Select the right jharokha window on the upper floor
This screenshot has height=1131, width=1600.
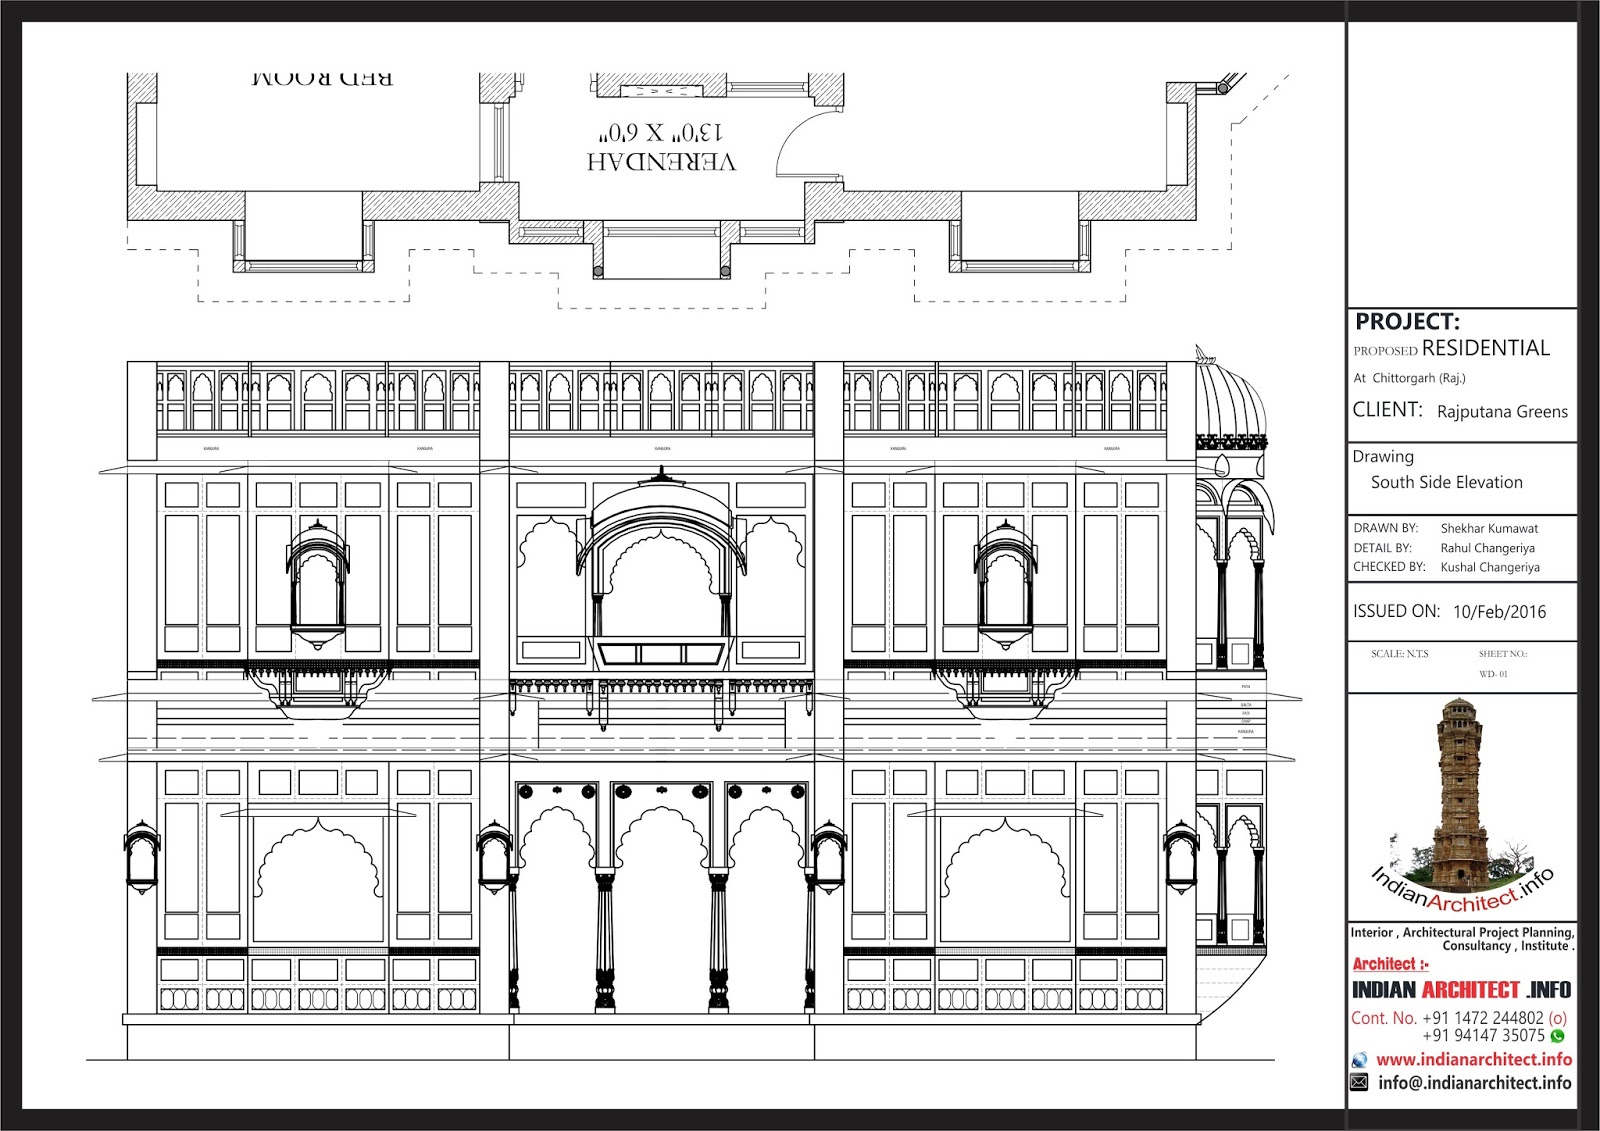1005,580
